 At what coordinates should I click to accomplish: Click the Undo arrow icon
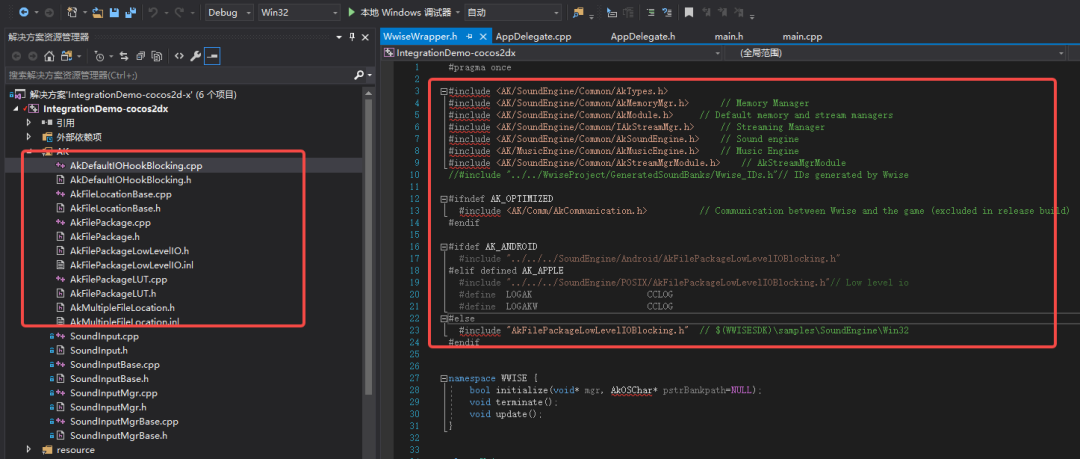(x=152, y=12)
